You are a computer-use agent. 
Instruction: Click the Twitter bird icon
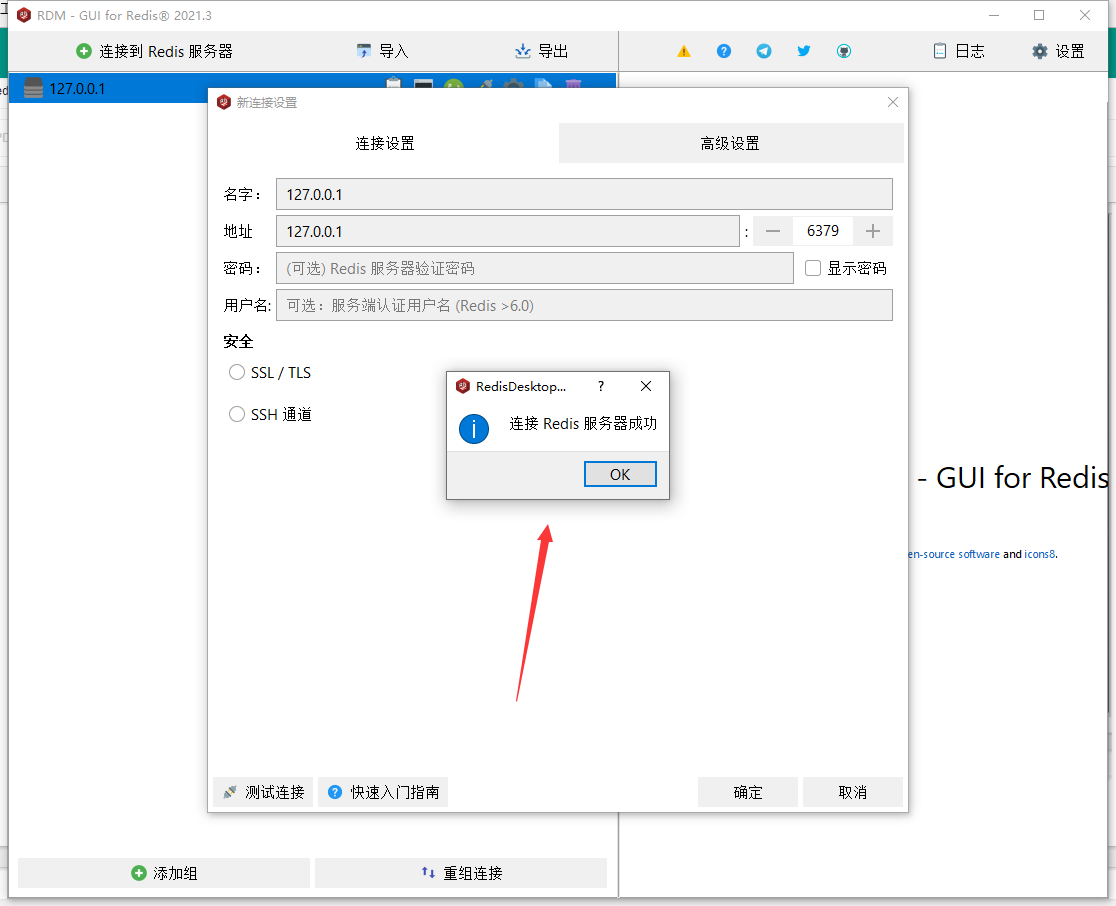click(x=804, y=51)
